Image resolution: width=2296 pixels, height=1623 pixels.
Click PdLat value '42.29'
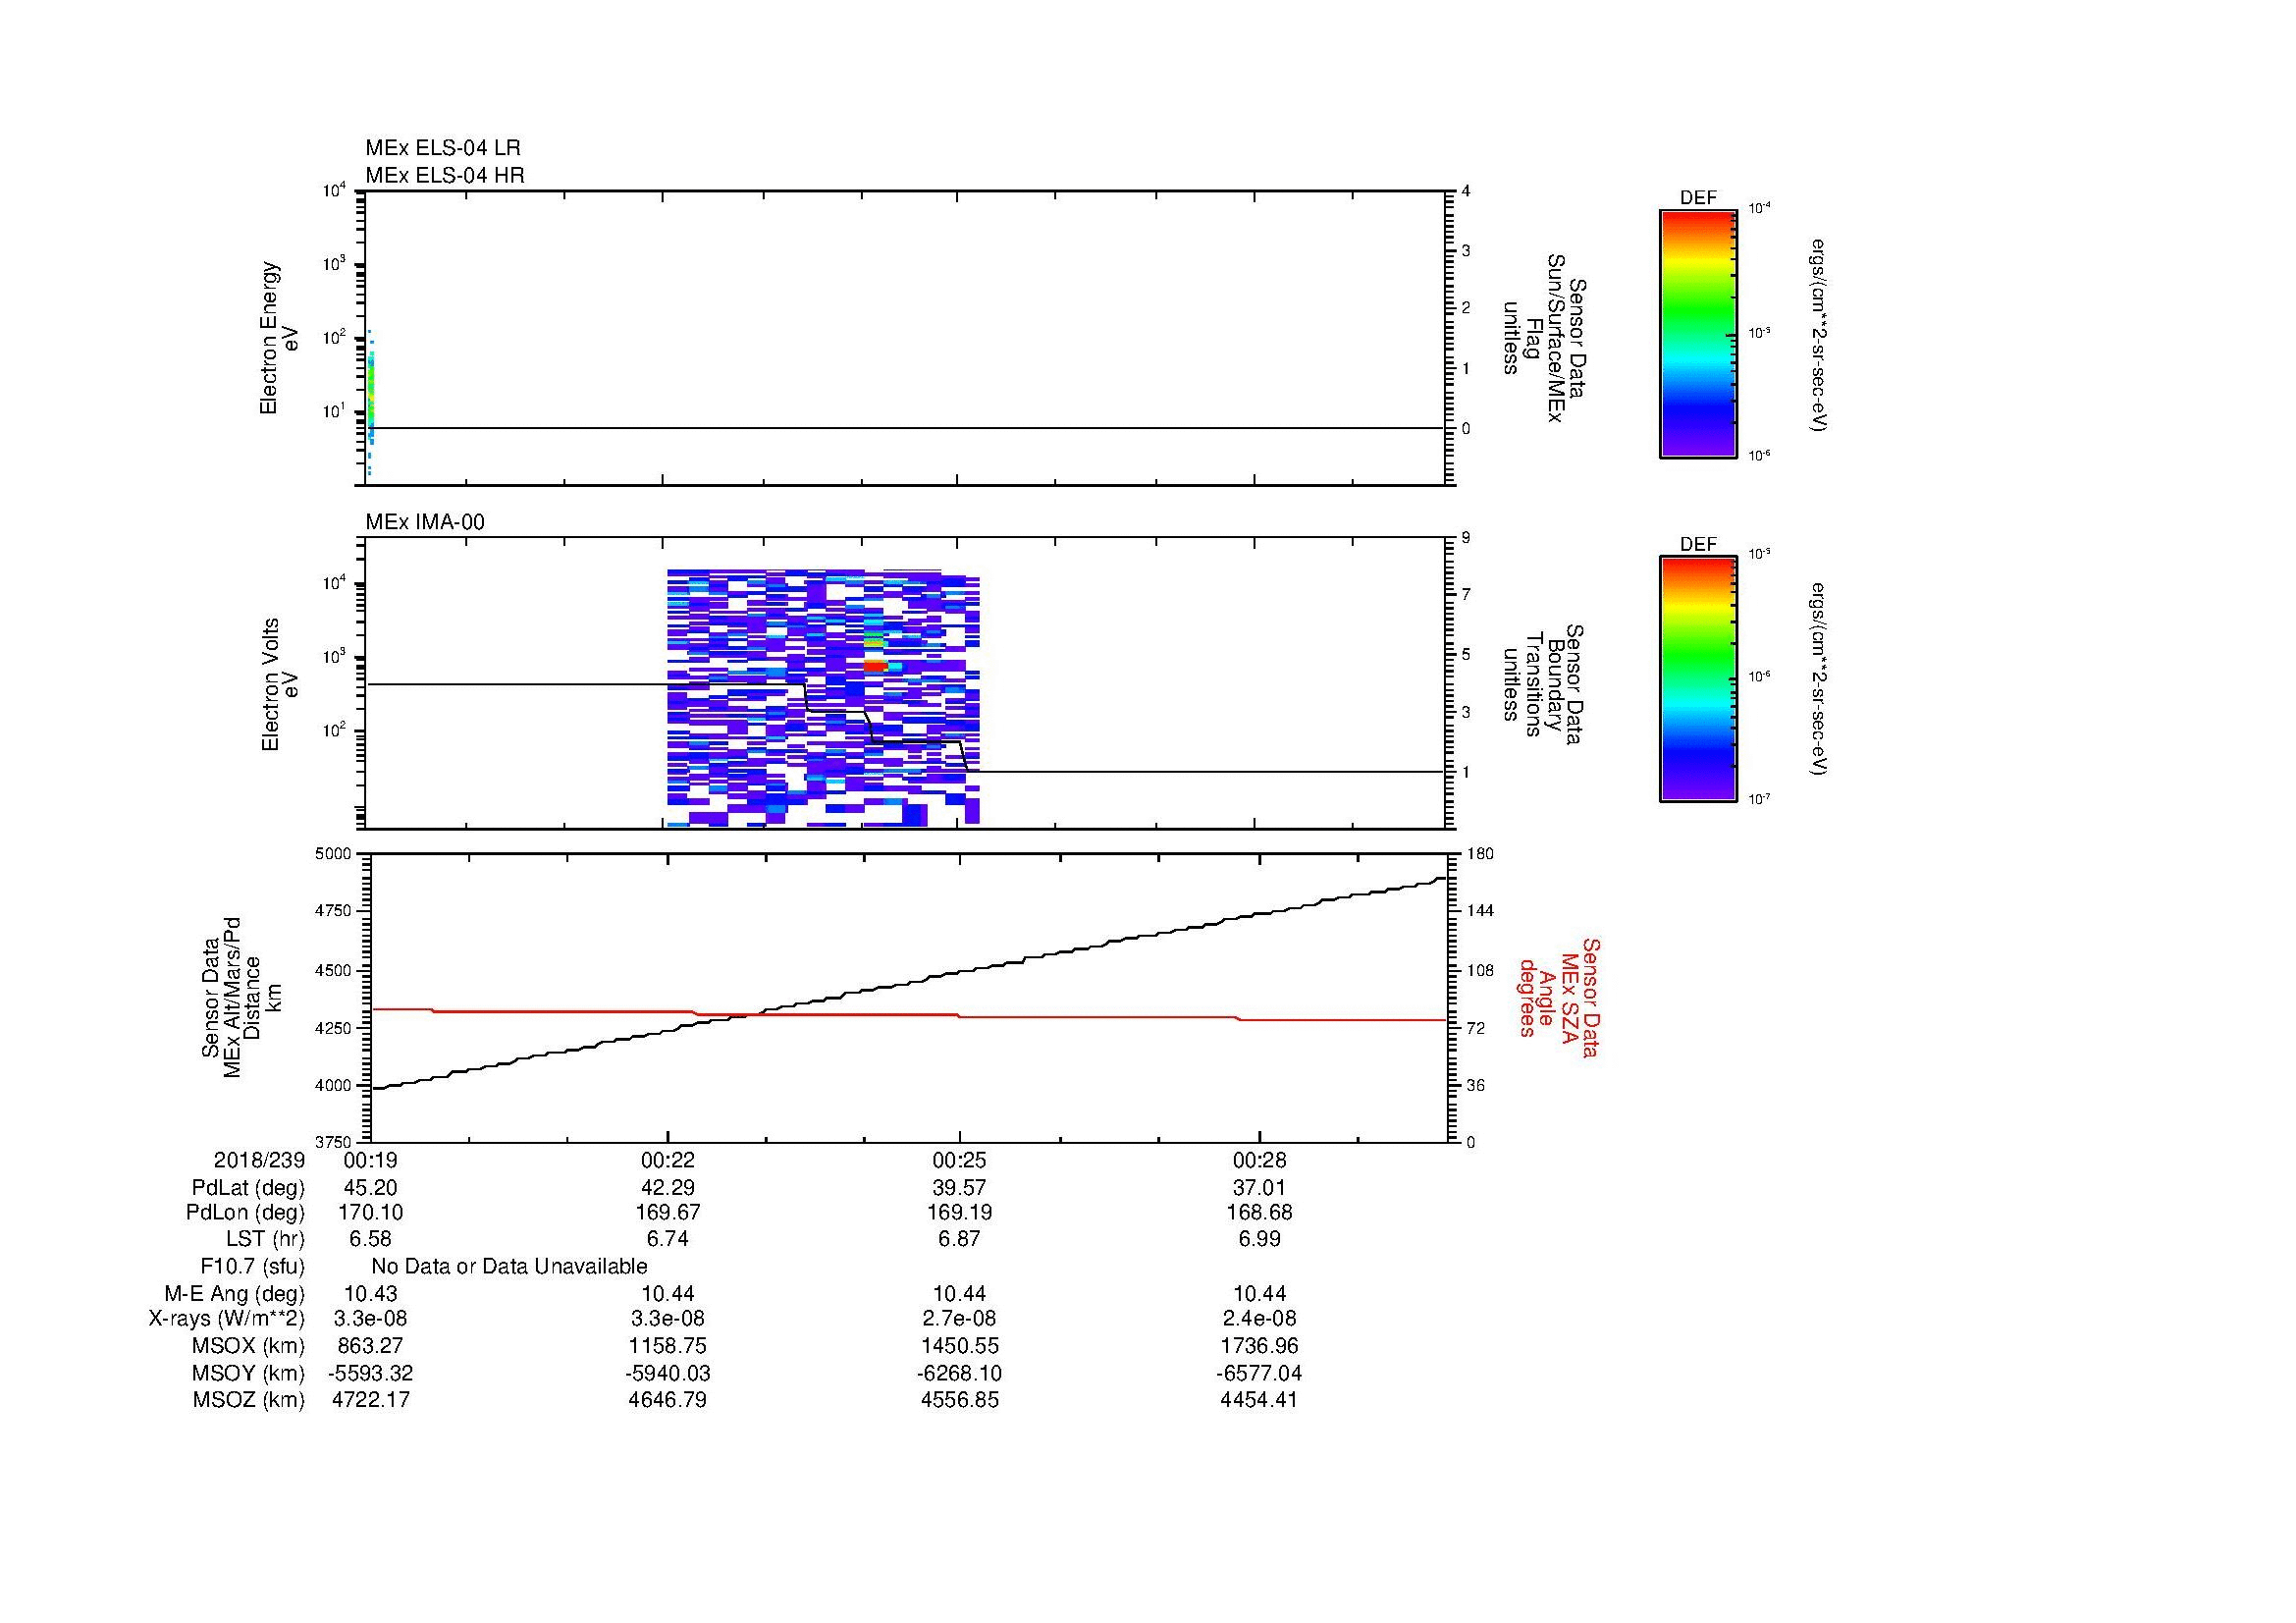(x=668, y=1188)
